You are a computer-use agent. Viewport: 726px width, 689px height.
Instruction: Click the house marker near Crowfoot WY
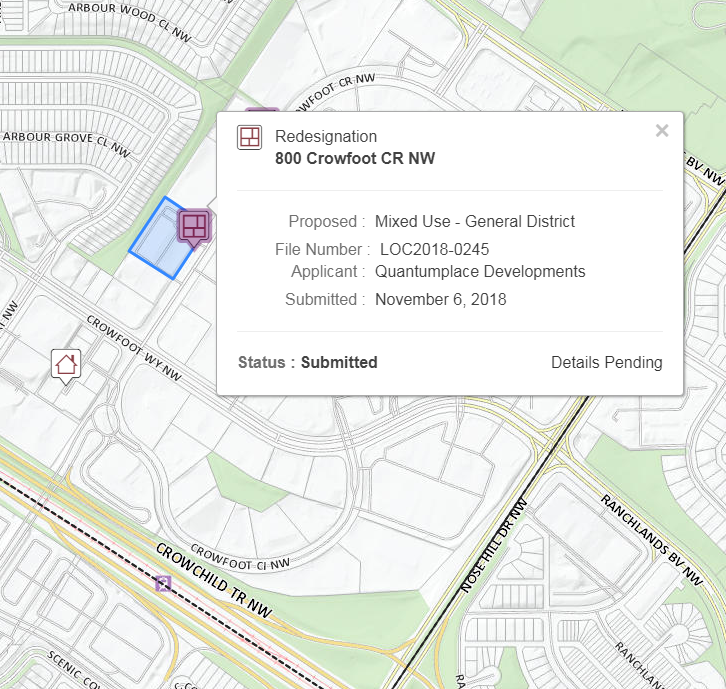pos(66,364)
